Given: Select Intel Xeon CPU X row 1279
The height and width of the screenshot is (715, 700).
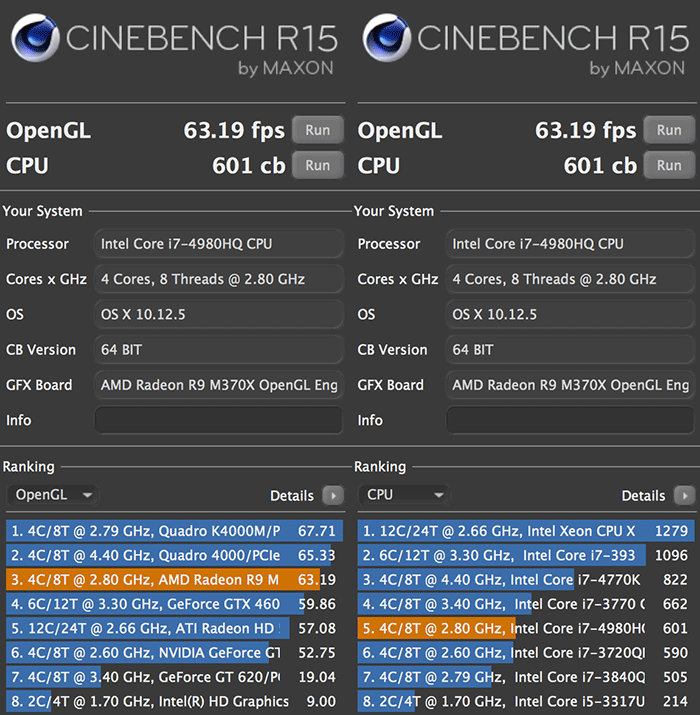Looking at the screenshot, I should pyautogui.click(x=526, y=531).
